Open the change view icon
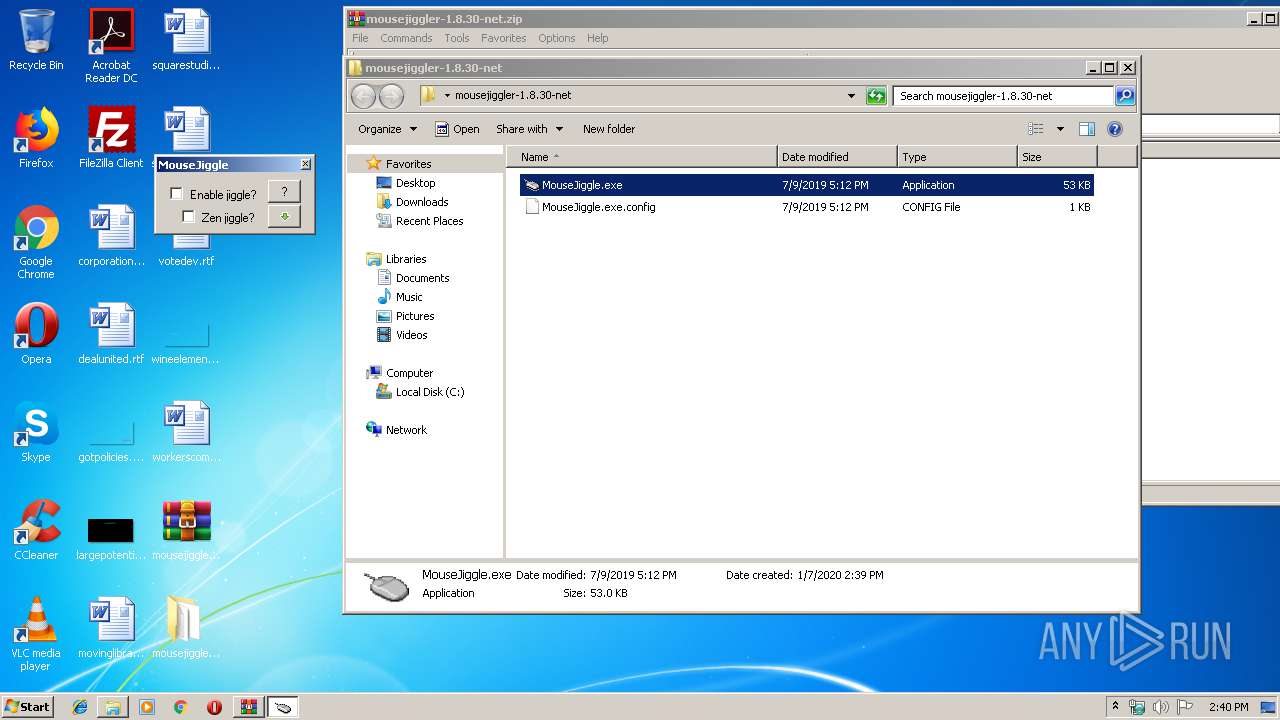1280x720 pixels. click(1036, 129)
